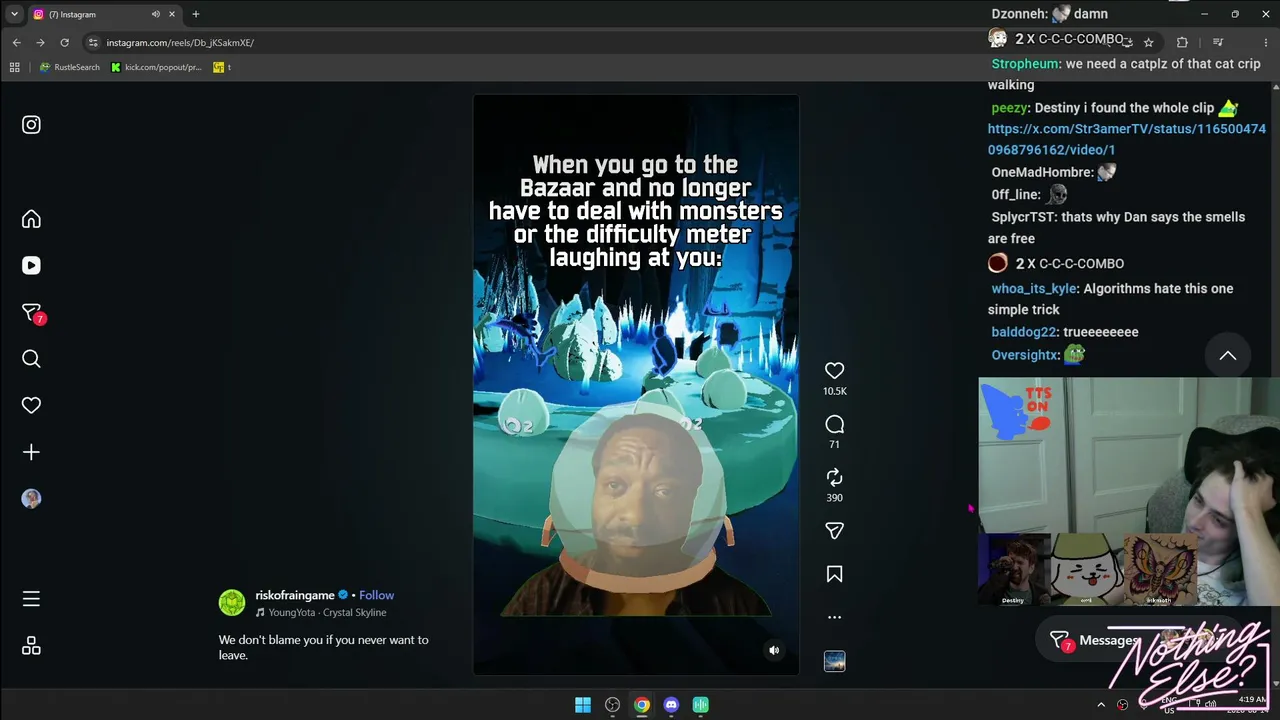Create a new post with plus icon
The image size is (1280, 720).
point(31,452)
